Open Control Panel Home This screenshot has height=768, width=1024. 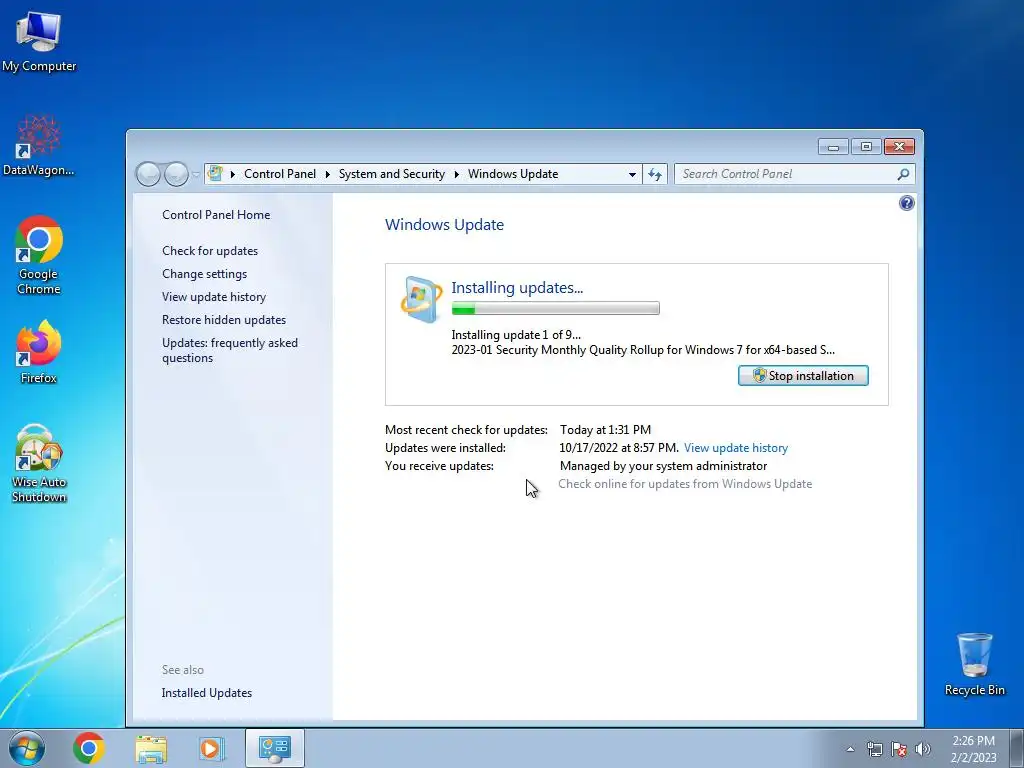click(x=216, y=215)
